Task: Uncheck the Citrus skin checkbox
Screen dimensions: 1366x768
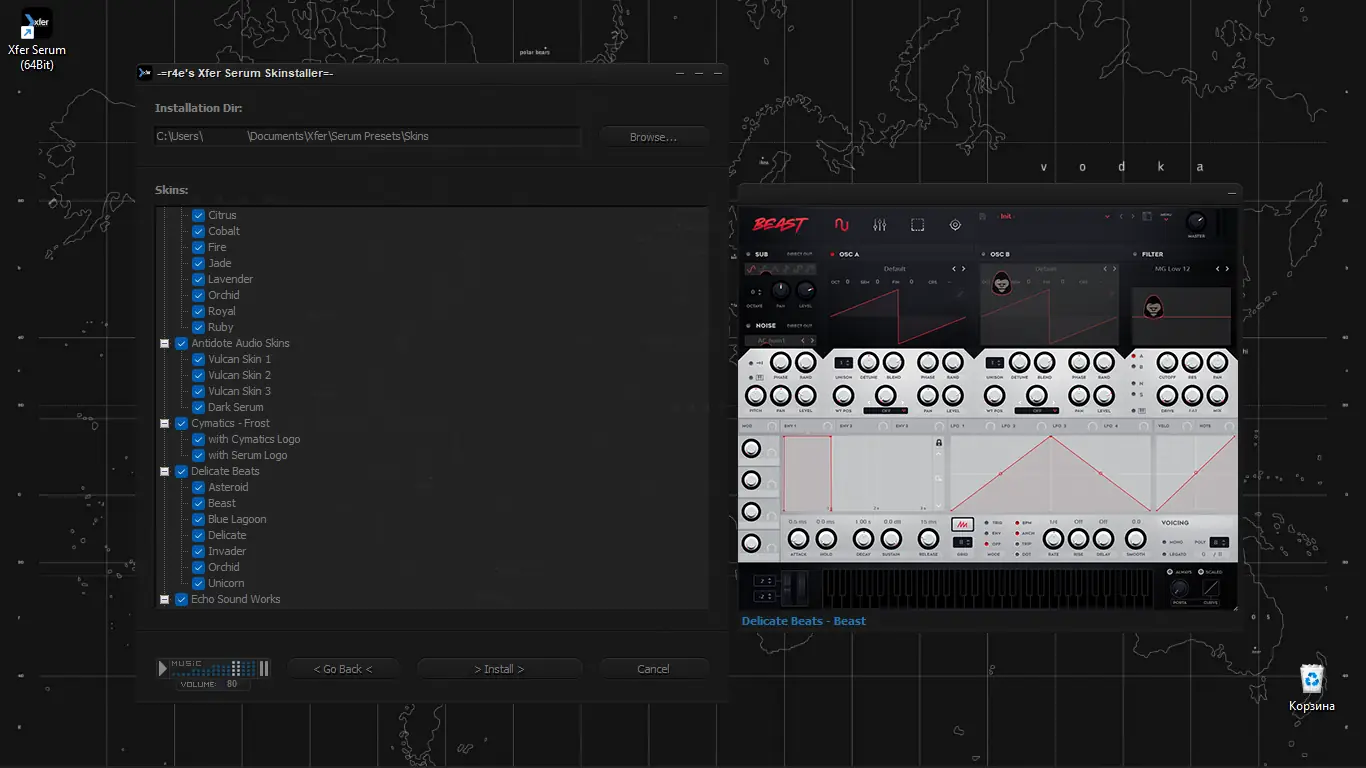Action: tap(198, 215)
